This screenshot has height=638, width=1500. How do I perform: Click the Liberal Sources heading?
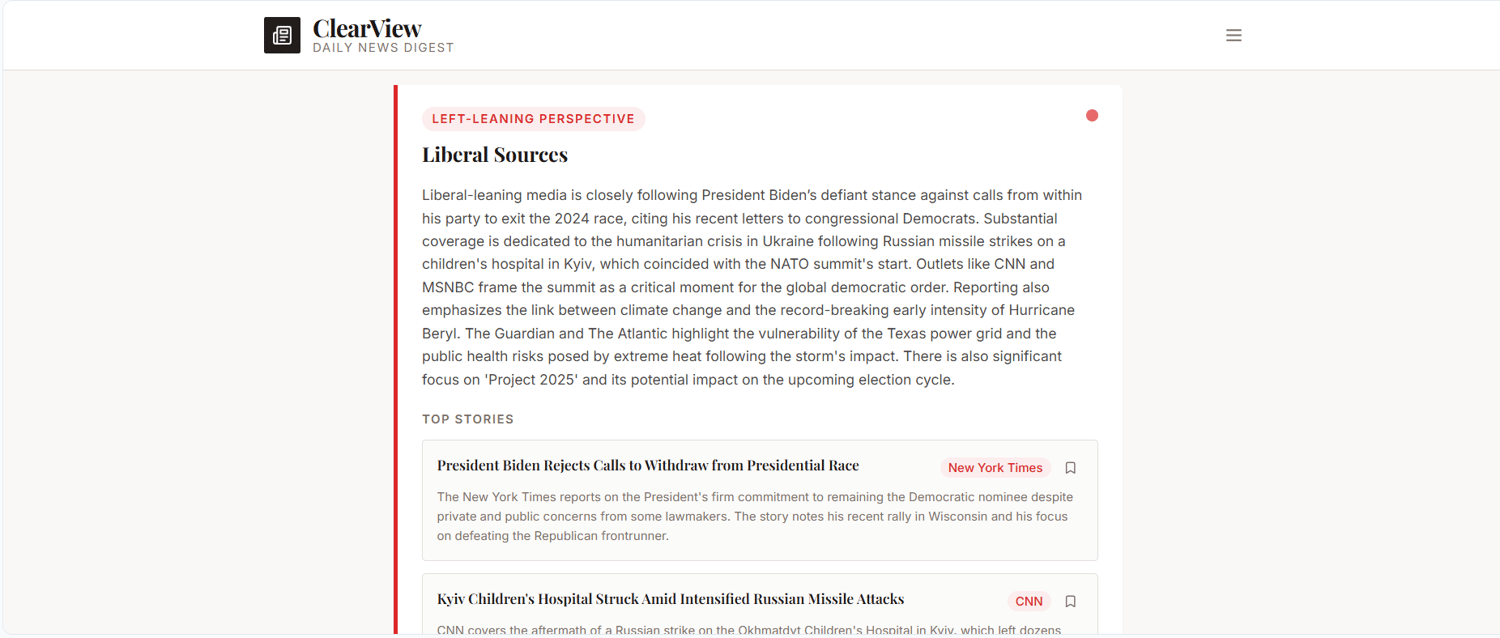pos(495,154)
